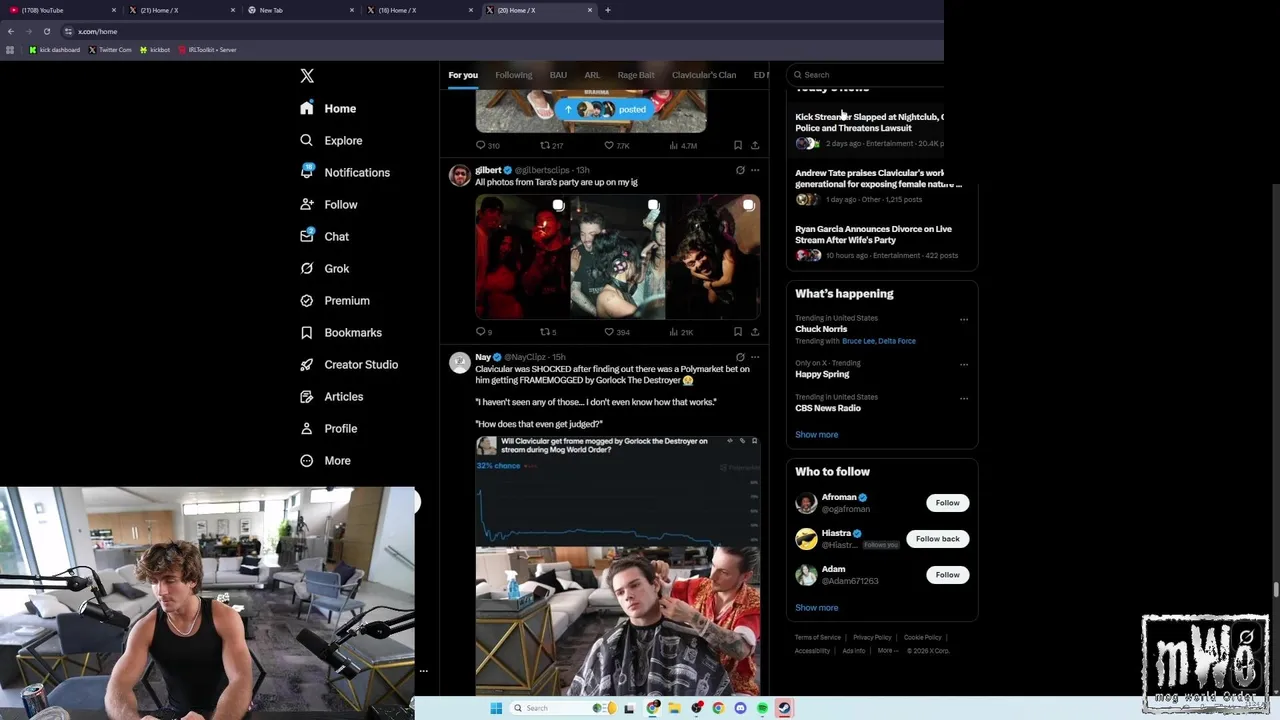This screenshot has width=1280, height=720.
Task: Like gilbert's party photos post
Action: tap(617, 332)
